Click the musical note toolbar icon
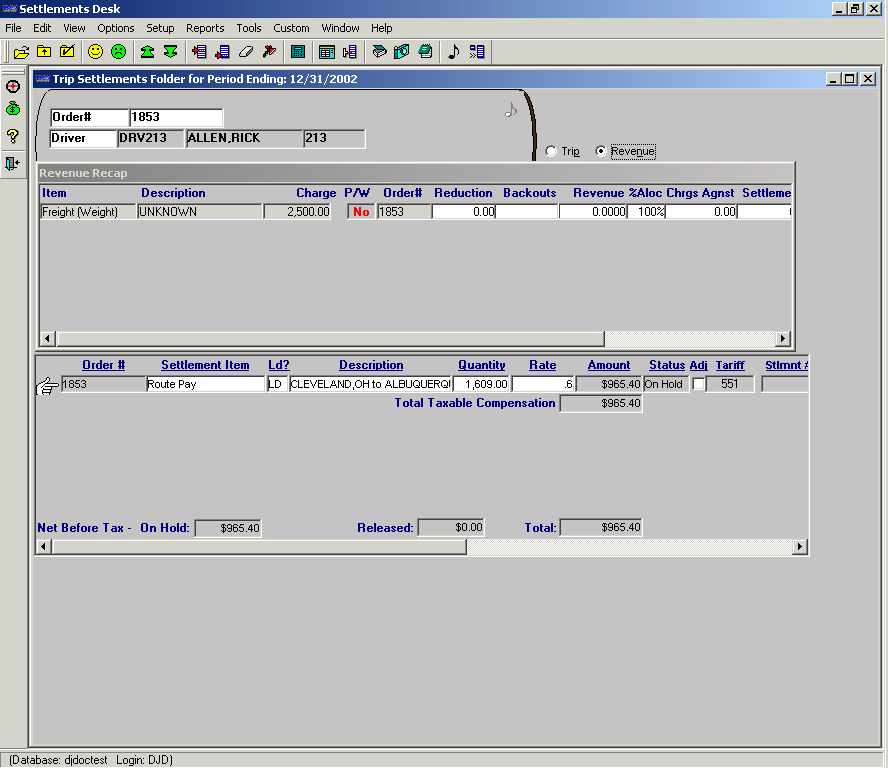 tap(453, 52)
